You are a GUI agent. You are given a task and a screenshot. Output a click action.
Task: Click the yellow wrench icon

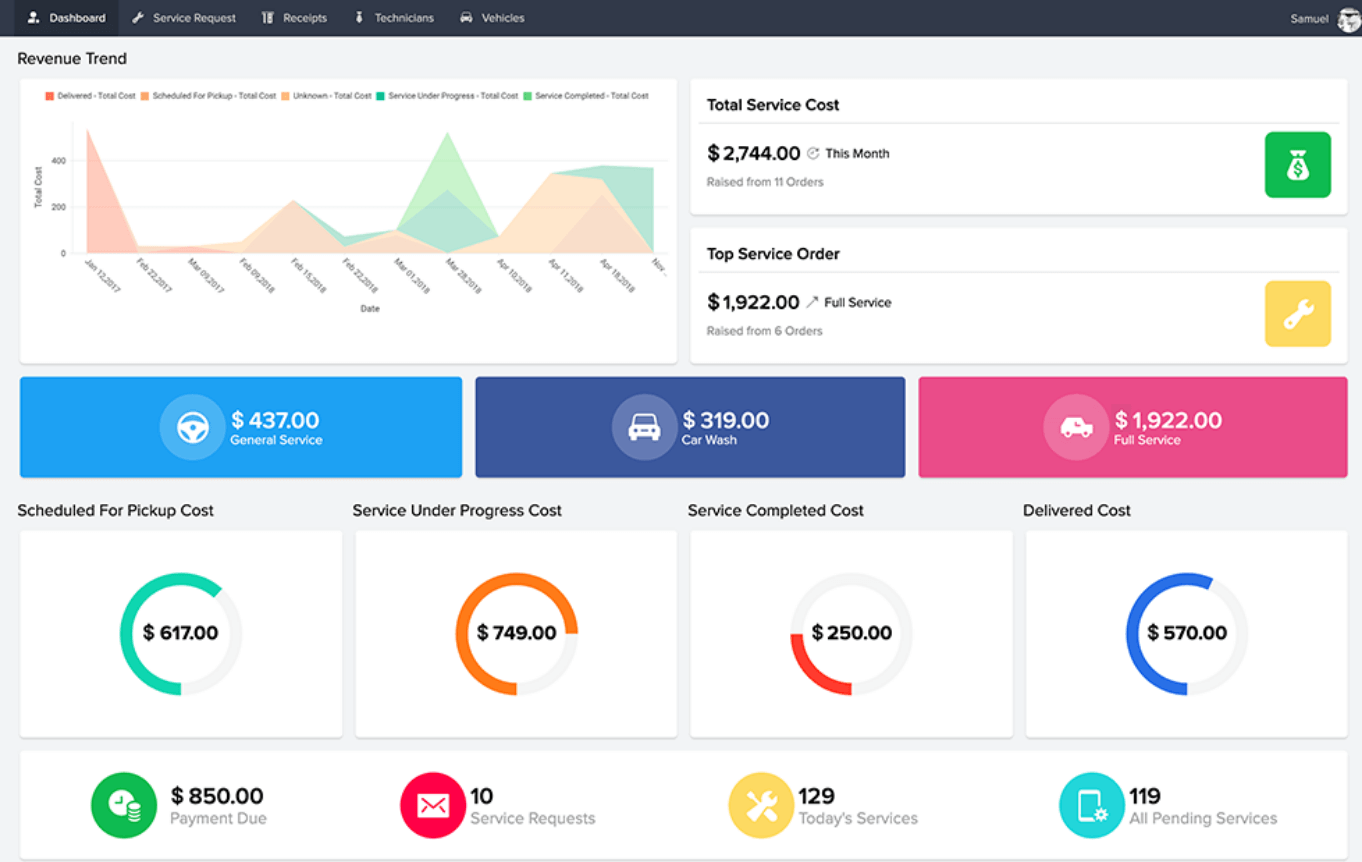1297,314
